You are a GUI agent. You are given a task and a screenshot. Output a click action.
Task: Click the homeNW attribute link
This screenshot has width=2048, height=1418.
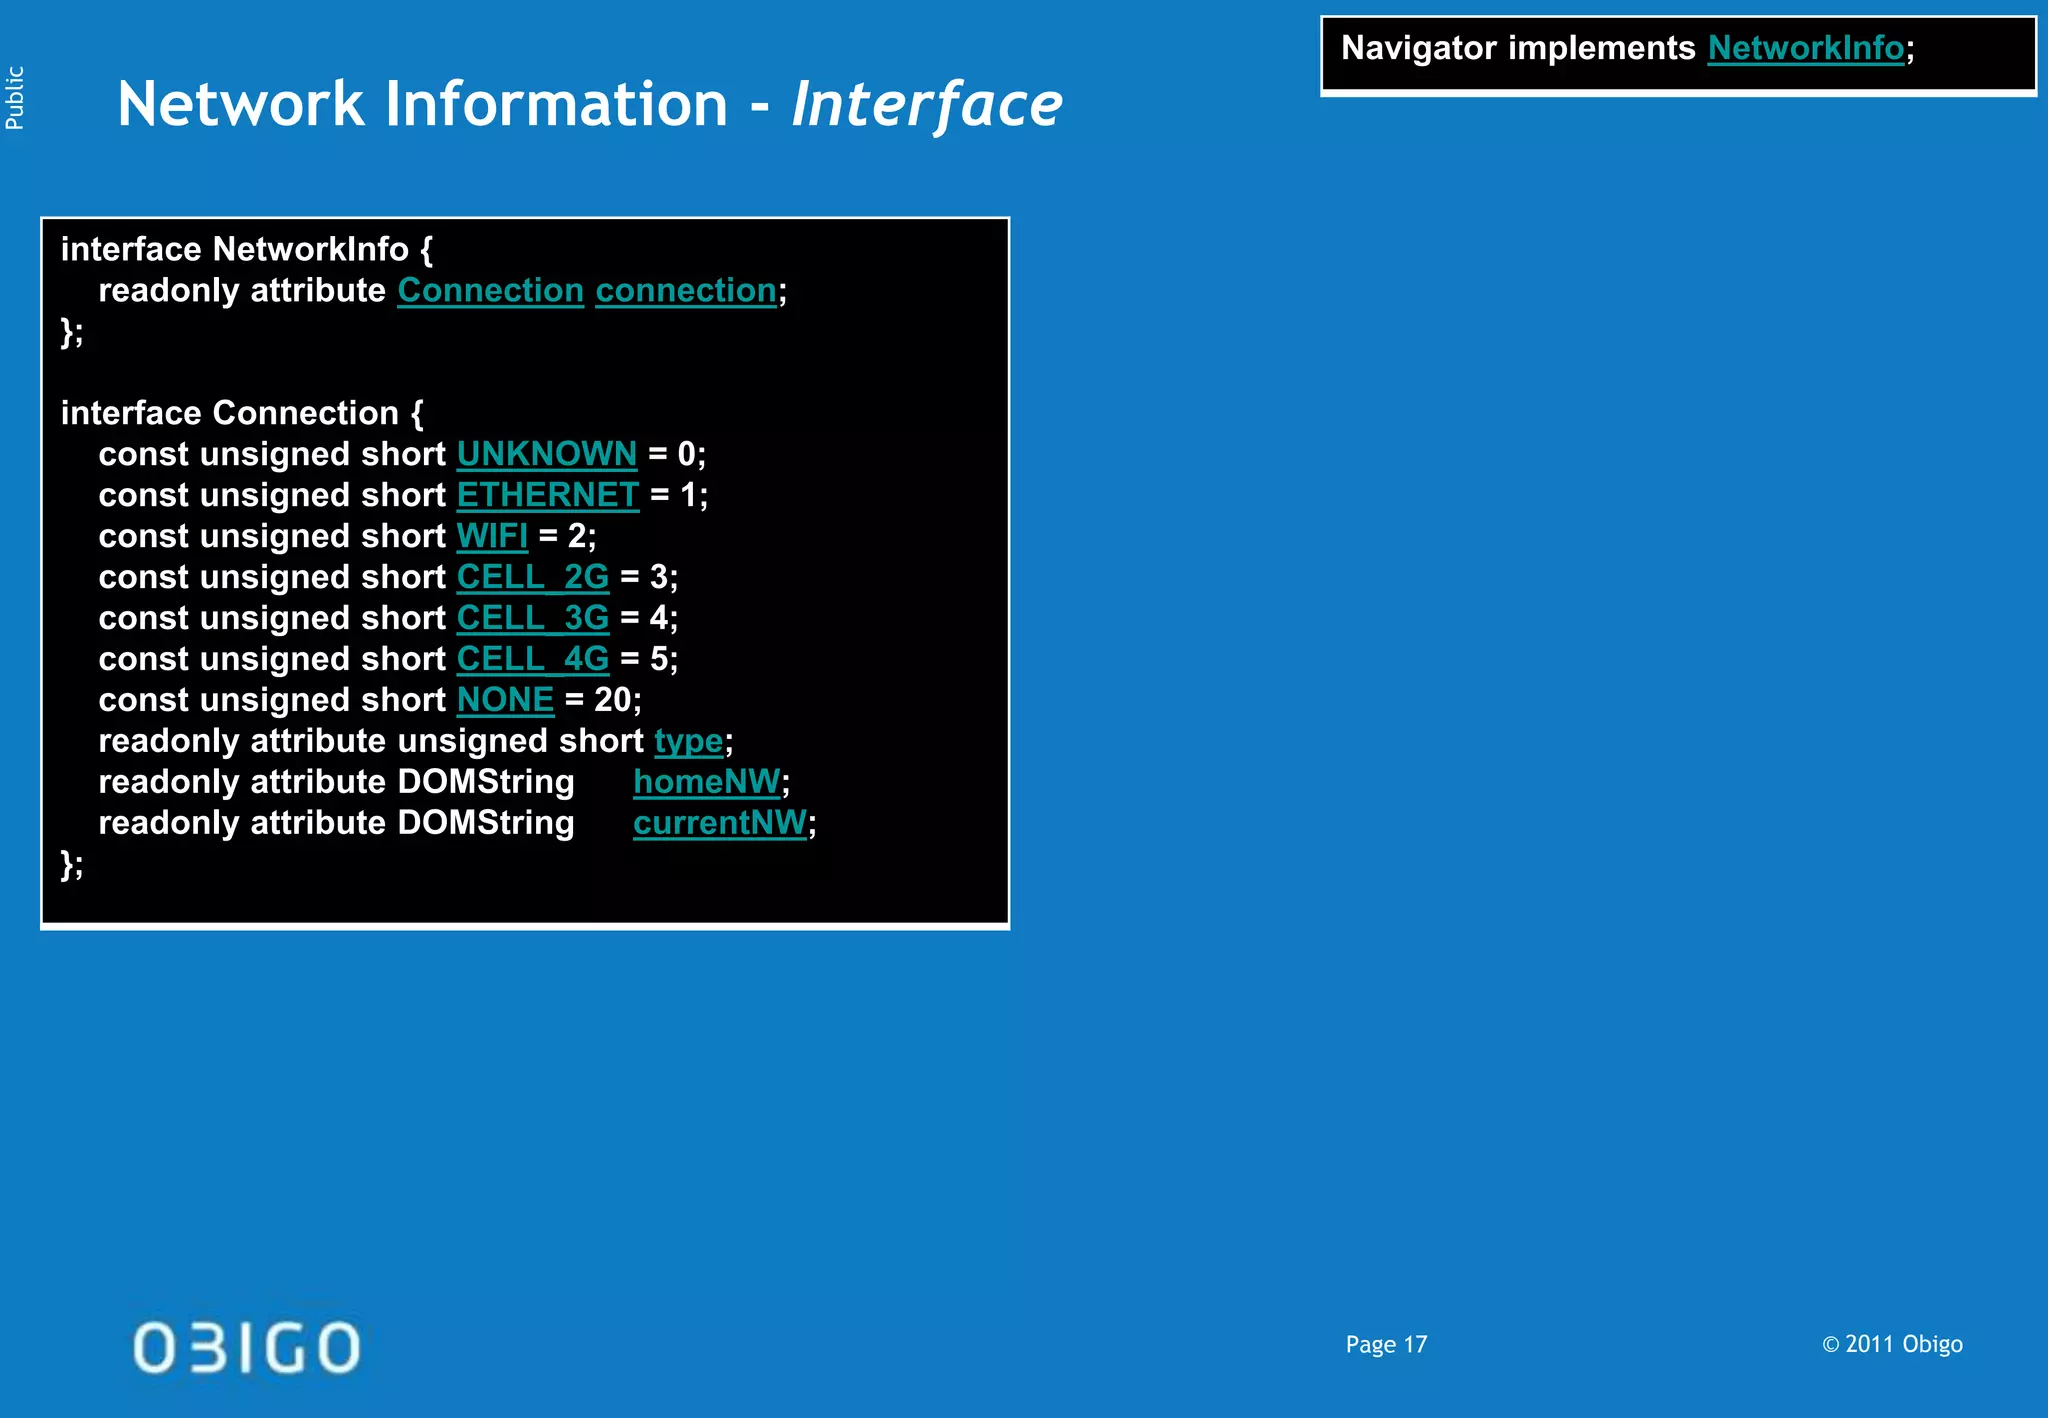coord(707,782)
